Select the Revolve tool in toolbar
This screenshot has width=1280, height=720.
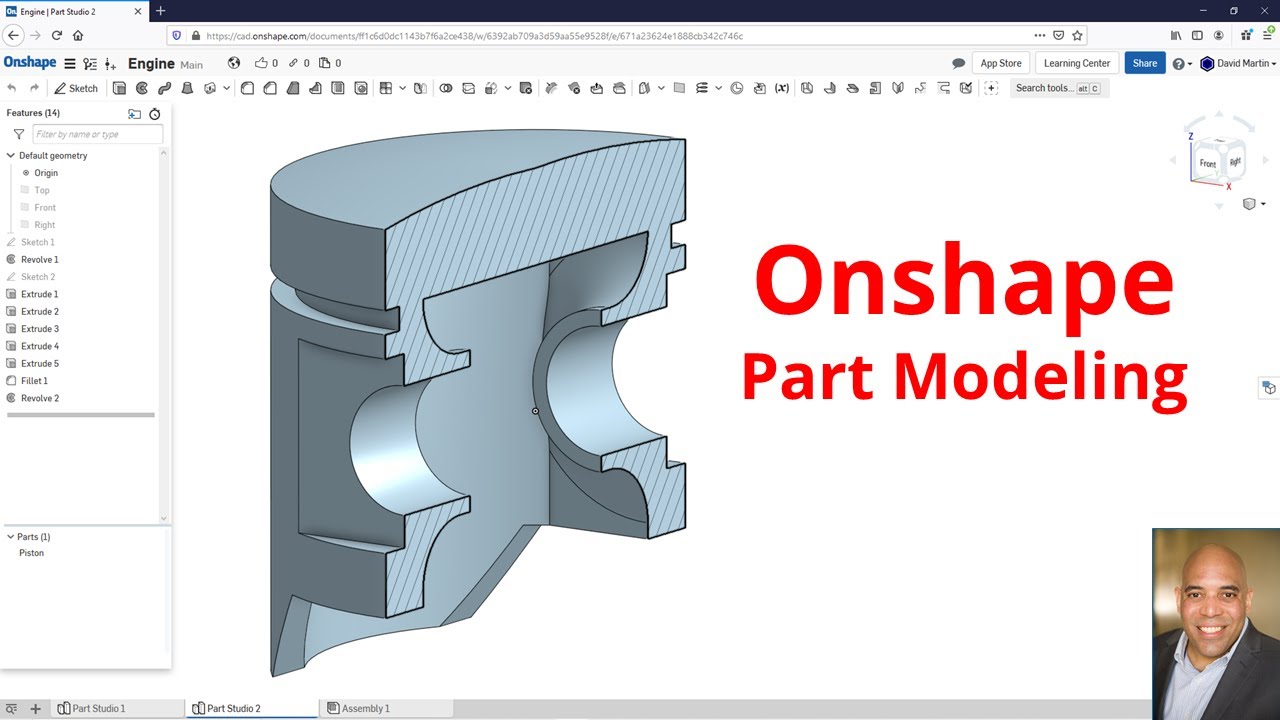click(x=142, y=88)
